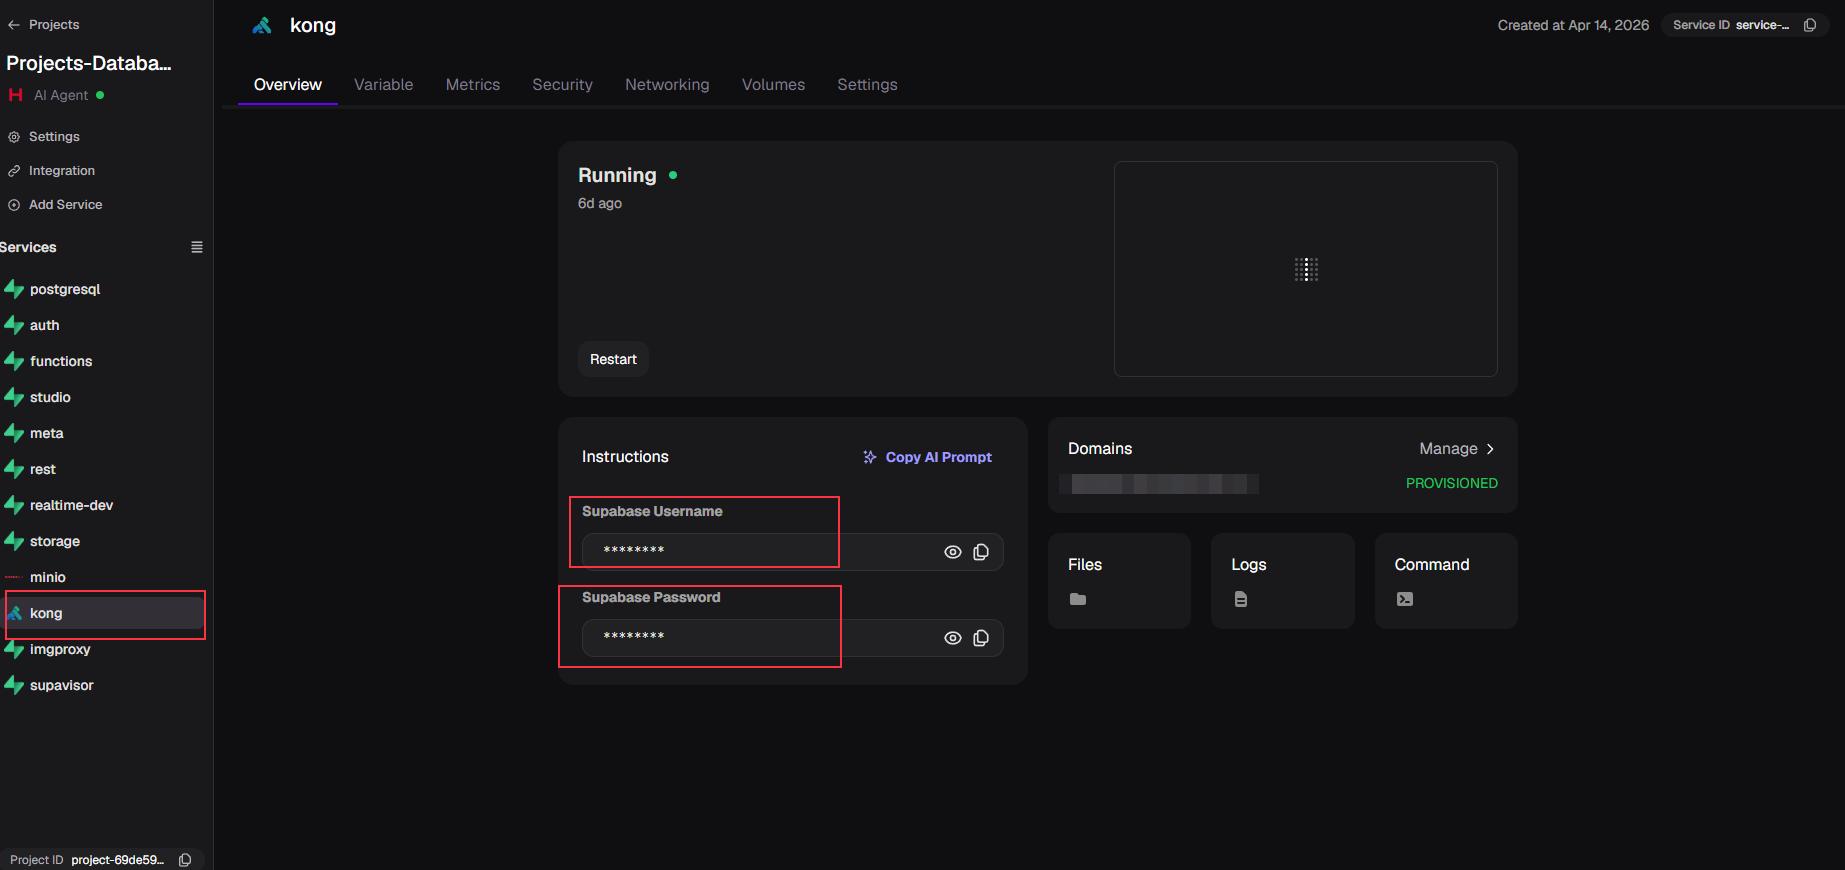Open the Logs document icon
1845x870 pixels.
[1241, 599]
